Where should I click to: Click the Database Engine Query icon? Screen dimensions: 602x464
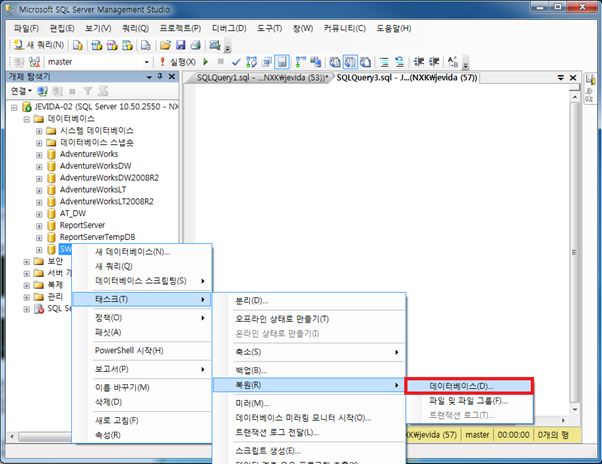click(78, 45)
